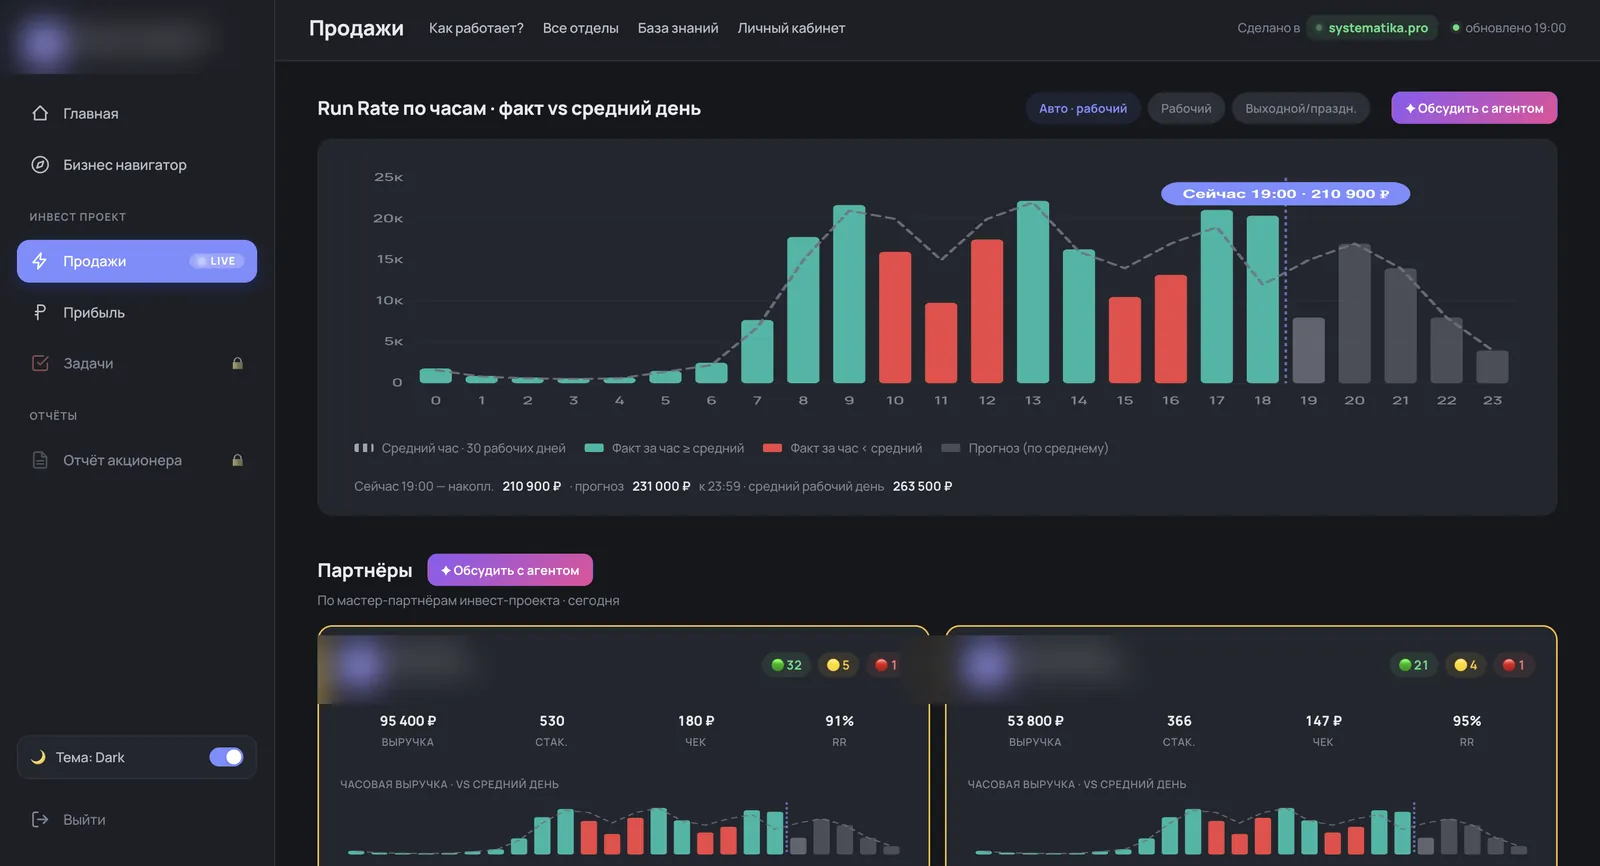Open the Как работает? top menu
Viewport: 1600px width, 866px height.
[x=476, y=28]
